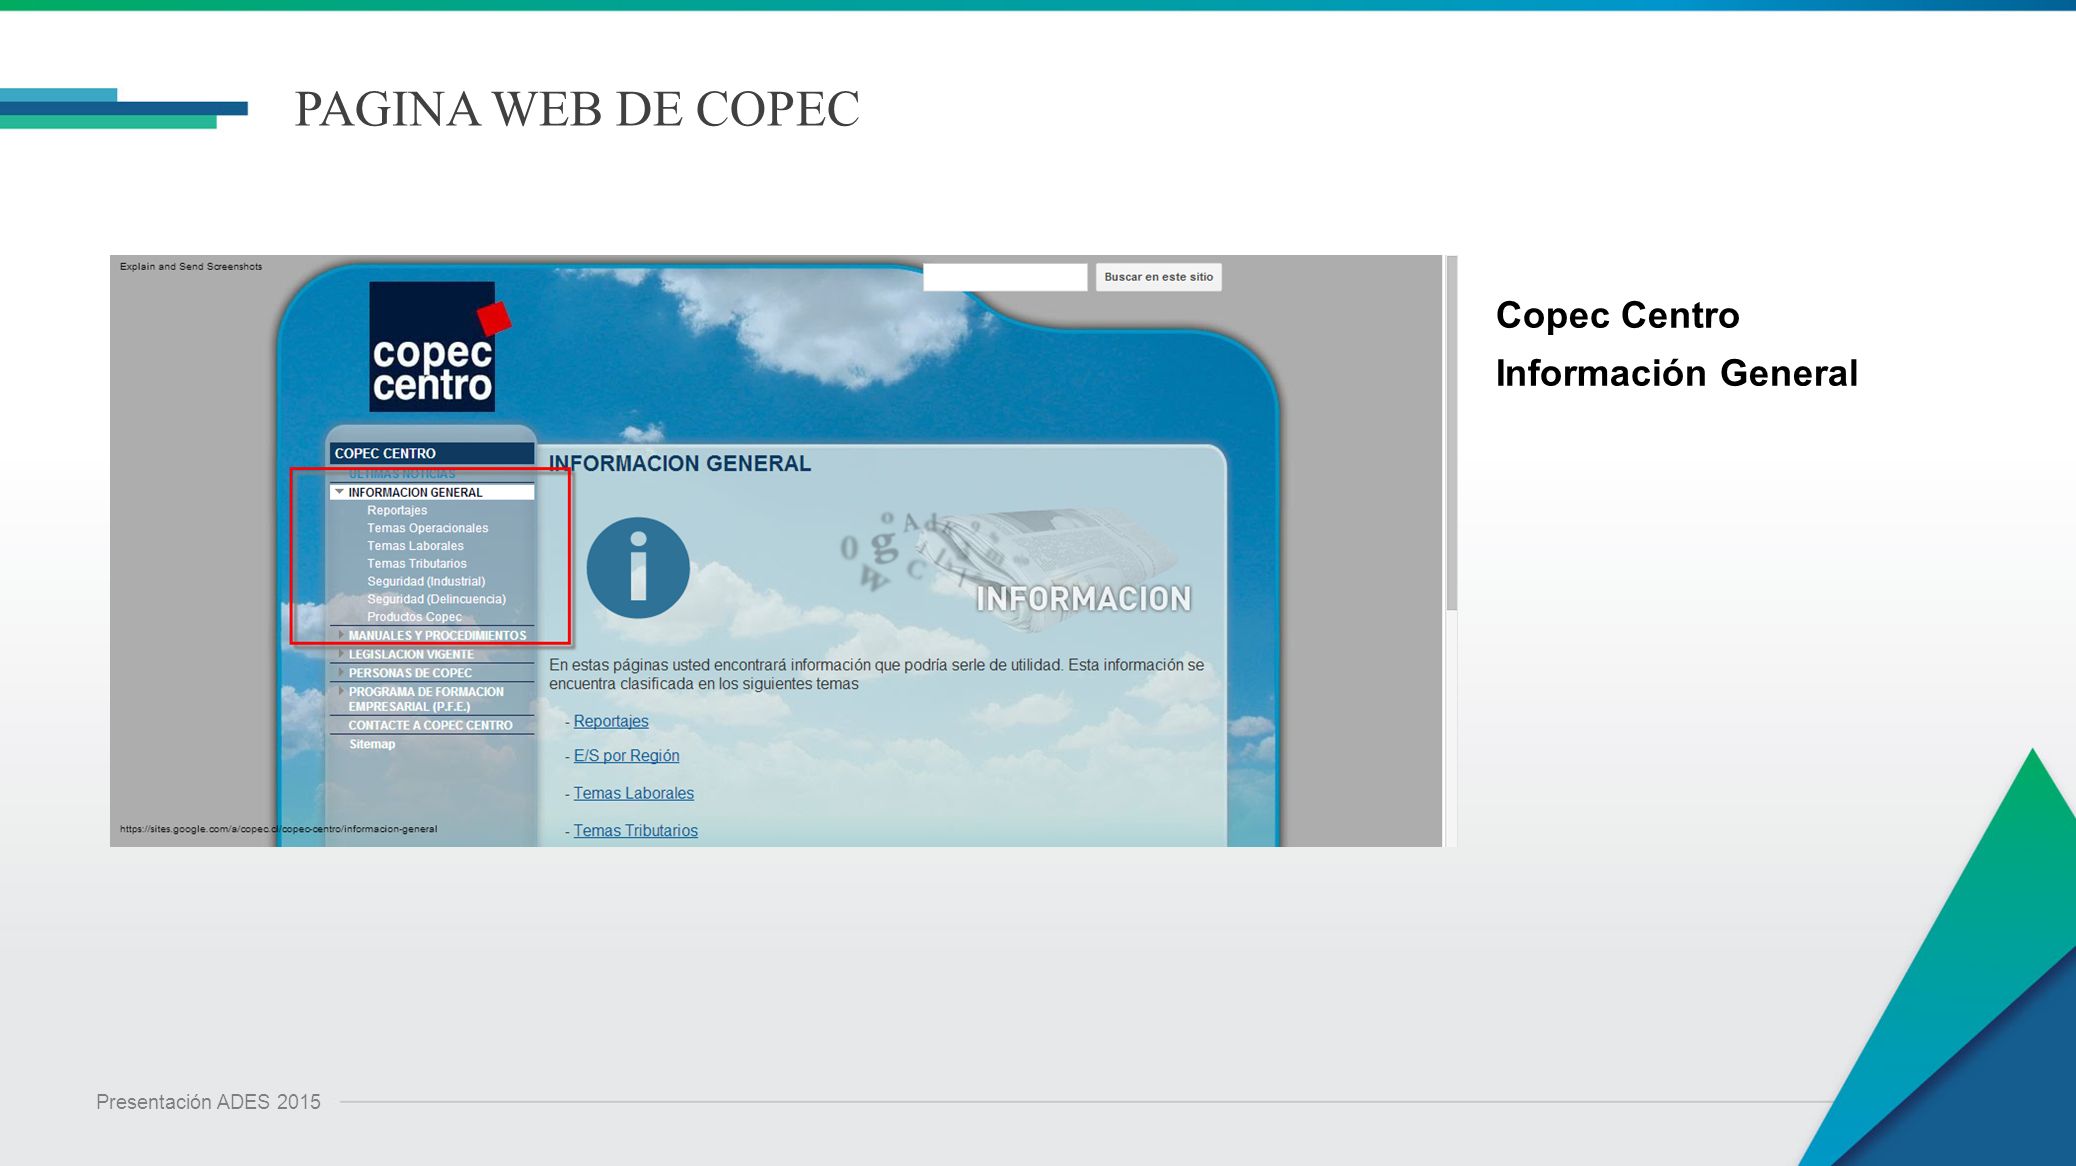Open Reportajes in the sidebar
2076x1166 pixels.
pyautogui.click(x=397, y=510)
